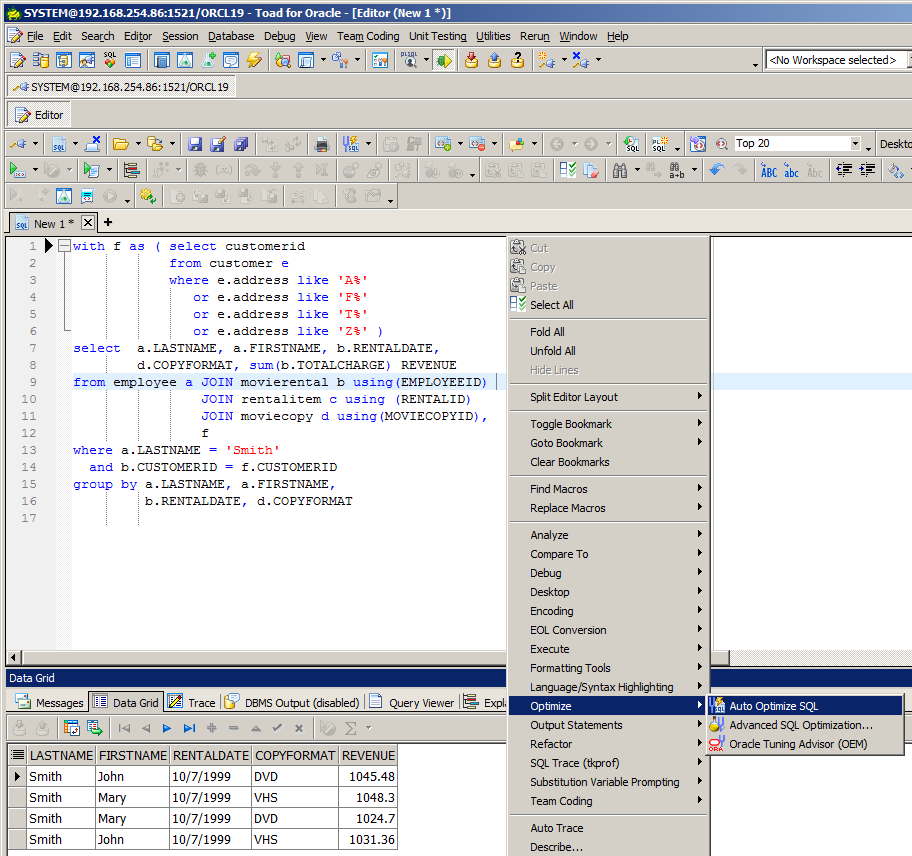Click Fold All in context menu
The image size is (912, 856).
[608, 332]
